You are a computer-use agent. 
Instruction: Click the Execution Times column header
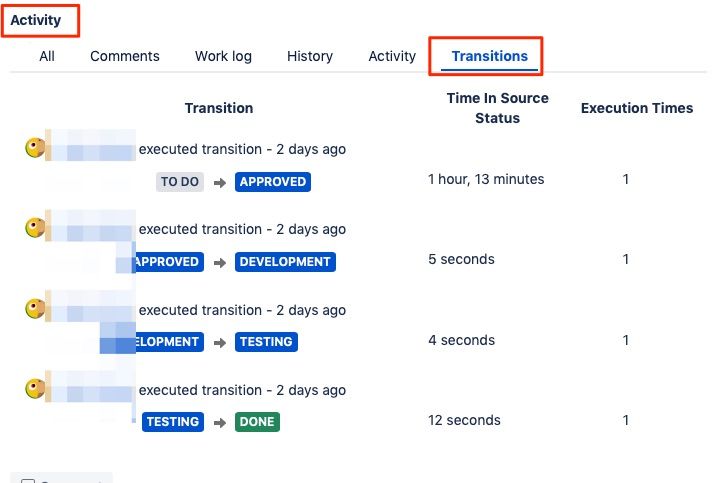[x=637, y=108]
